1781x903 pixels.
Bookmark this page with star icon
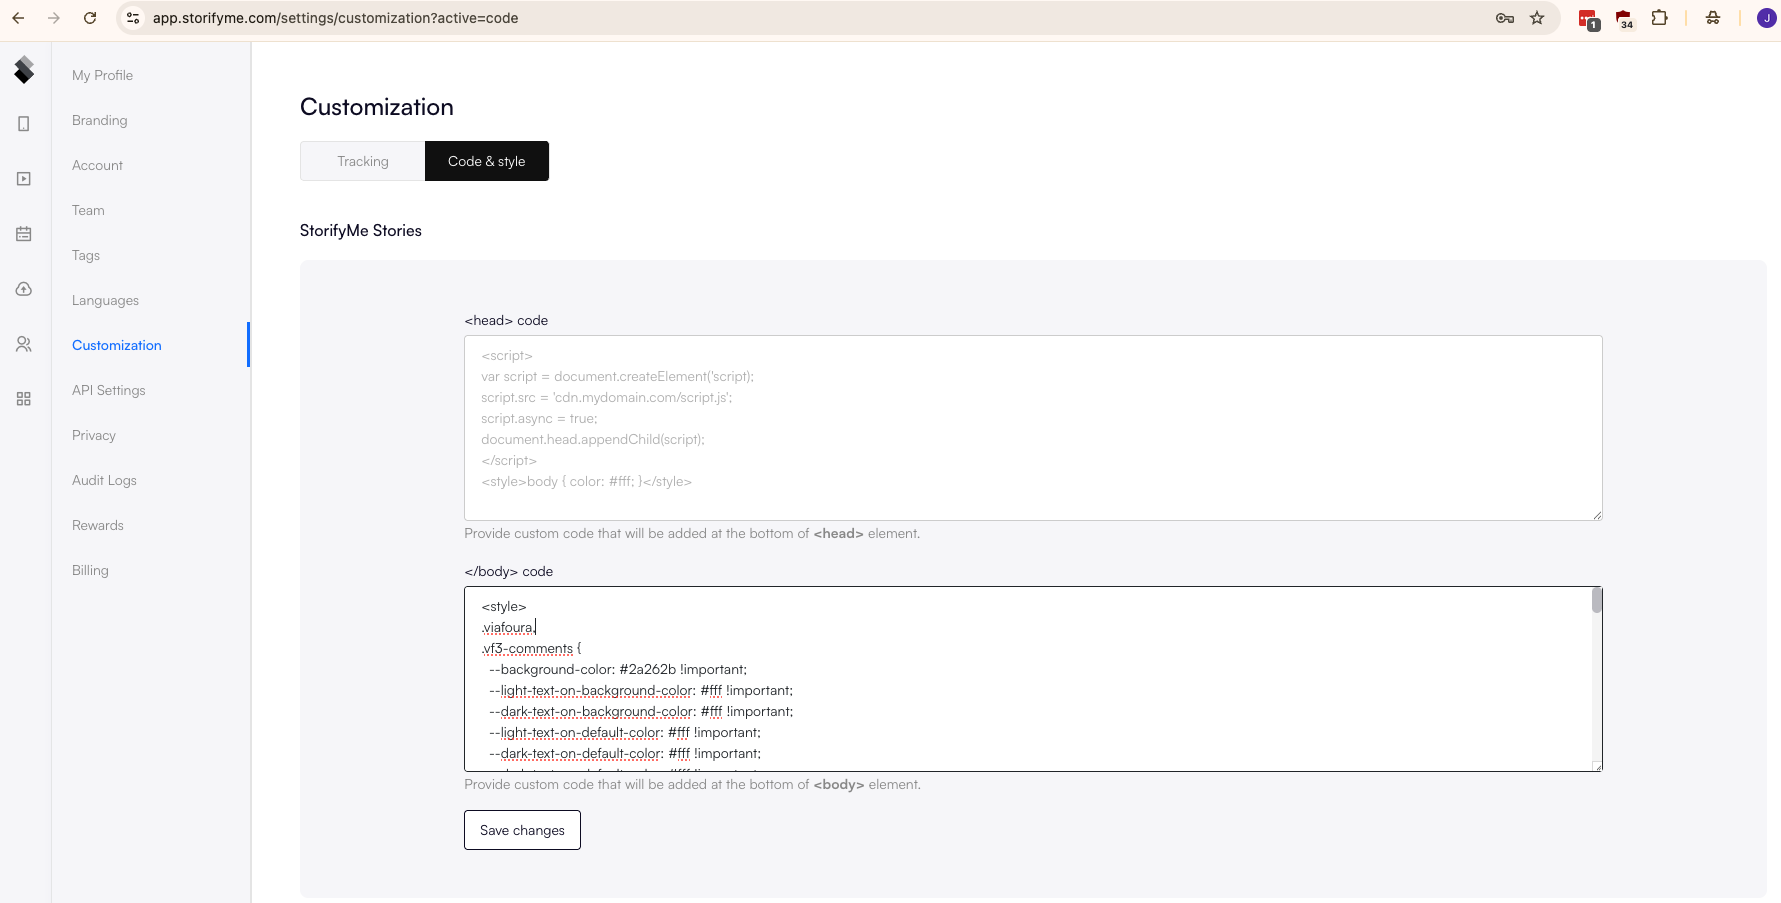click(1537, 18)
